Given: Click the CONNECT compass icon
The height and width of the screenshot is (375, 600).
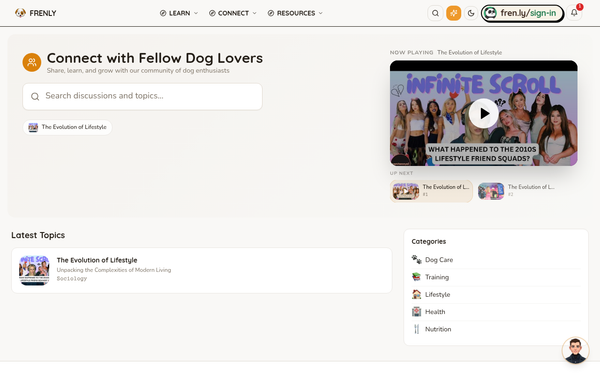Looking at the screenshot, I should point(212,13).
